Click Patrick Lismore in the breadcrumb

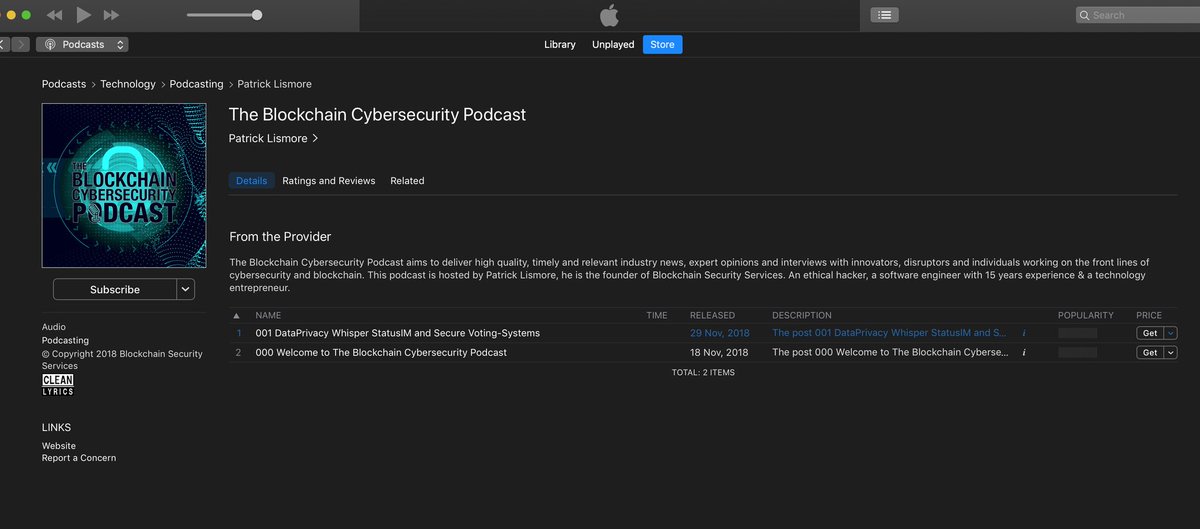(274, 84)
